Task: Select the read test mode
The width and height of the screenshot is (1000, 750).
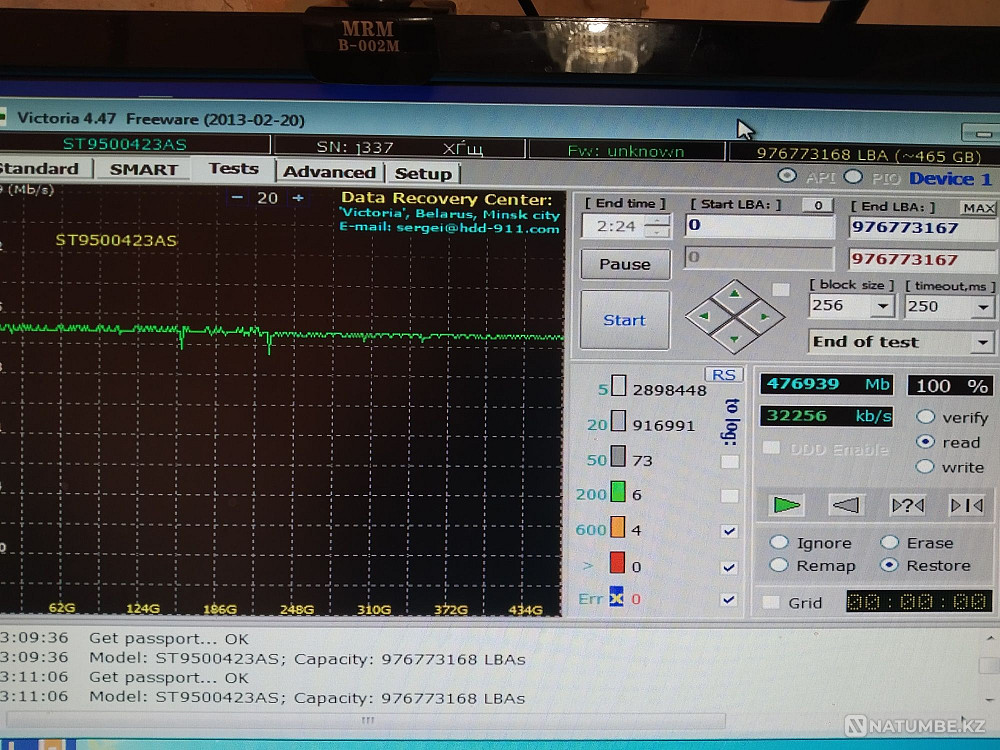Action: coord(925,441)
